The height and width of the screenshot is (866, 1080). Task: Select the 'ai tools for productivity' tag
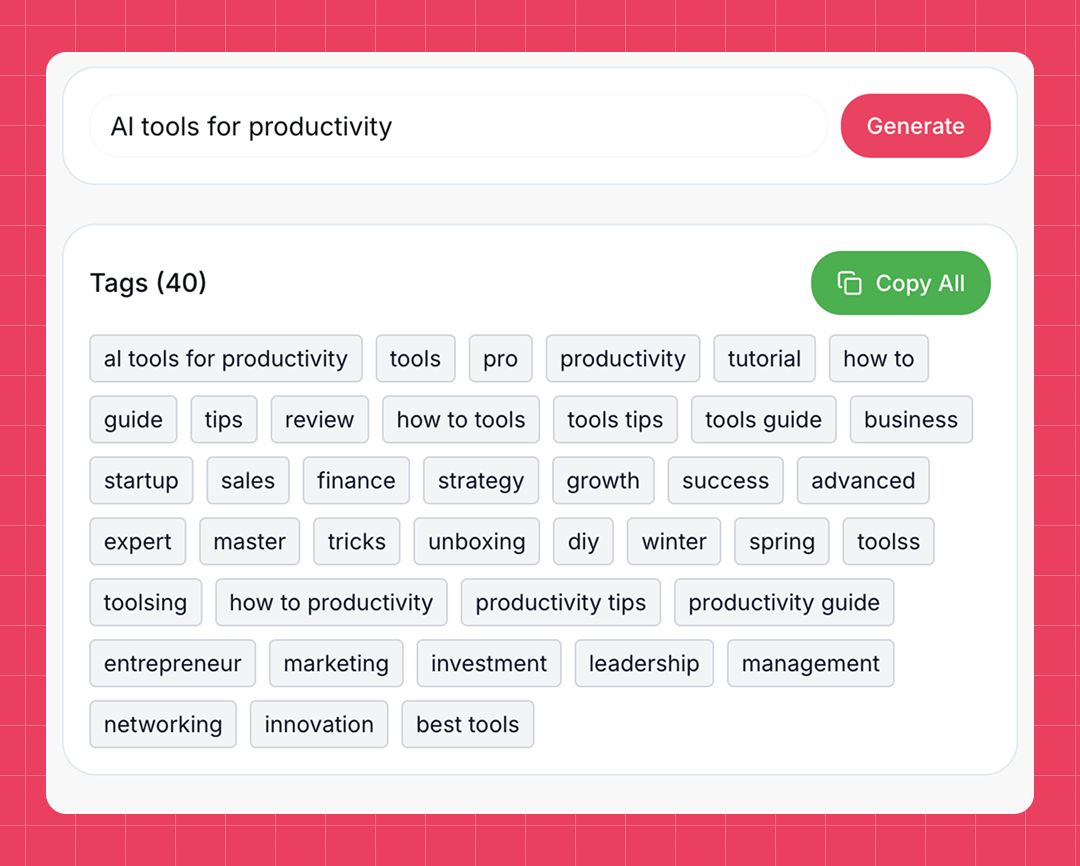(x=226, y=359)
